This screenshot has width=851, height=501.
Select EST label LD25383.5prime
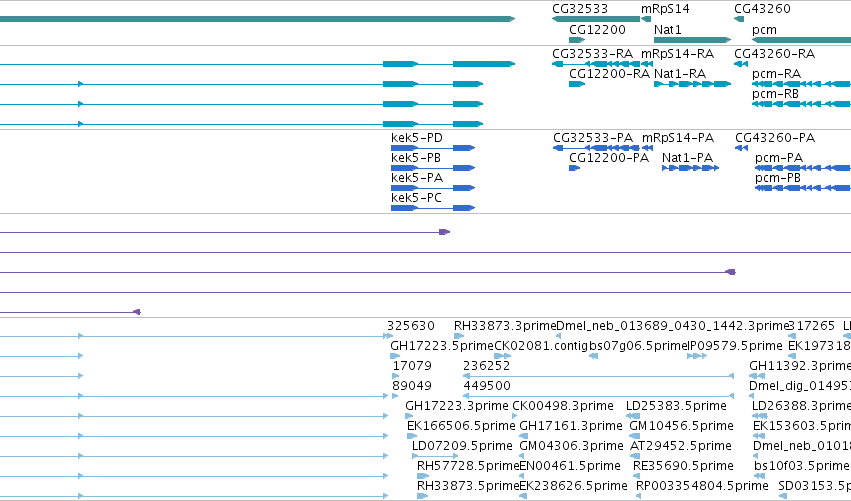click(x=676, y=407)
